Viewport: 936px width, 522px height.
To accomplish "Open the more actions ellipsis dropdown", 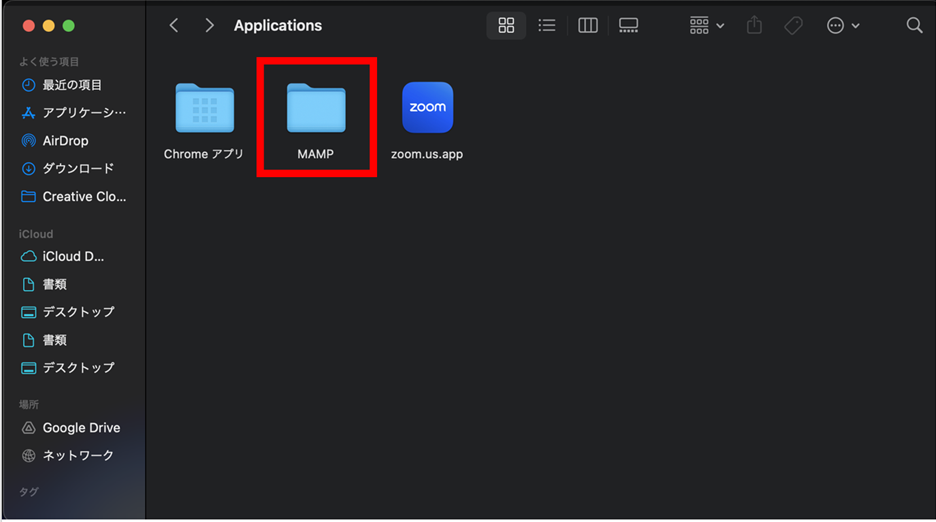I will coord(843,26).
